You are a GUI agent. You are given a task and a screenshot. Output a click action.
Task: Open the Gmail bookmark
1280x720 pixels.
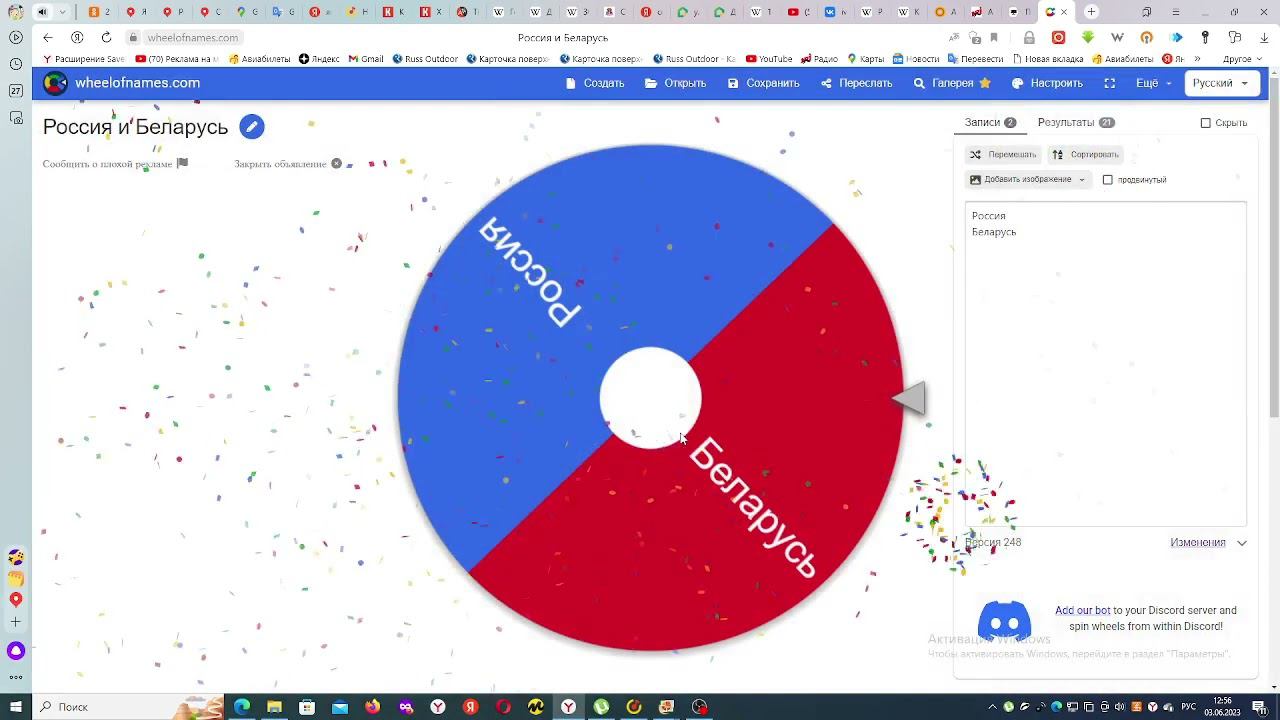[x=366, y=59]
